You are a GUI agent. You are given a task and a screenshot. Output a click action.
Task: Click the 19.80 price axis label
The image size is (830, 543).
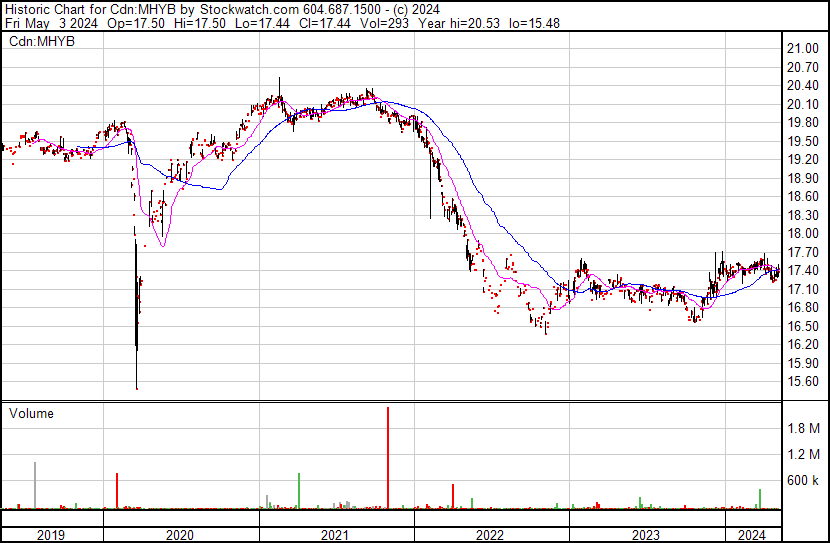(x=802, y=123)
